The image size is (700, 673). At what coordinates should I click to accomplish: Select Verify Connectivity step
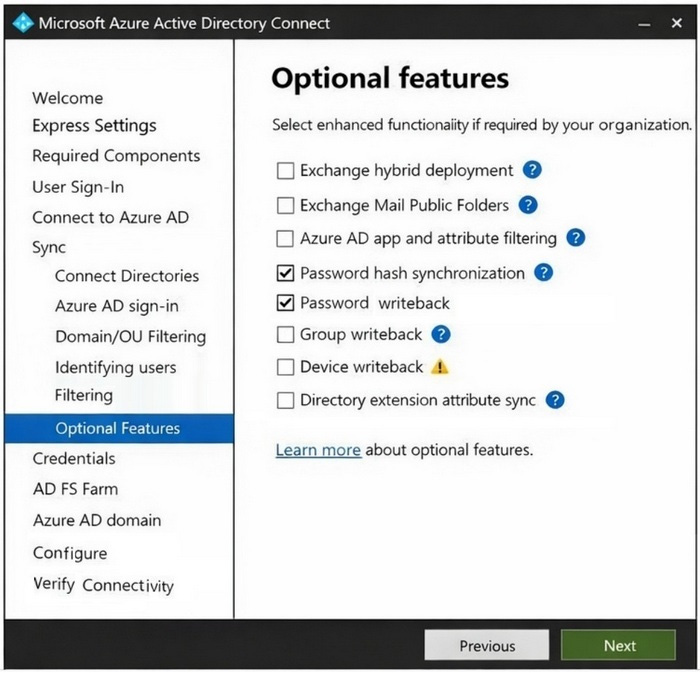point(104,585)
